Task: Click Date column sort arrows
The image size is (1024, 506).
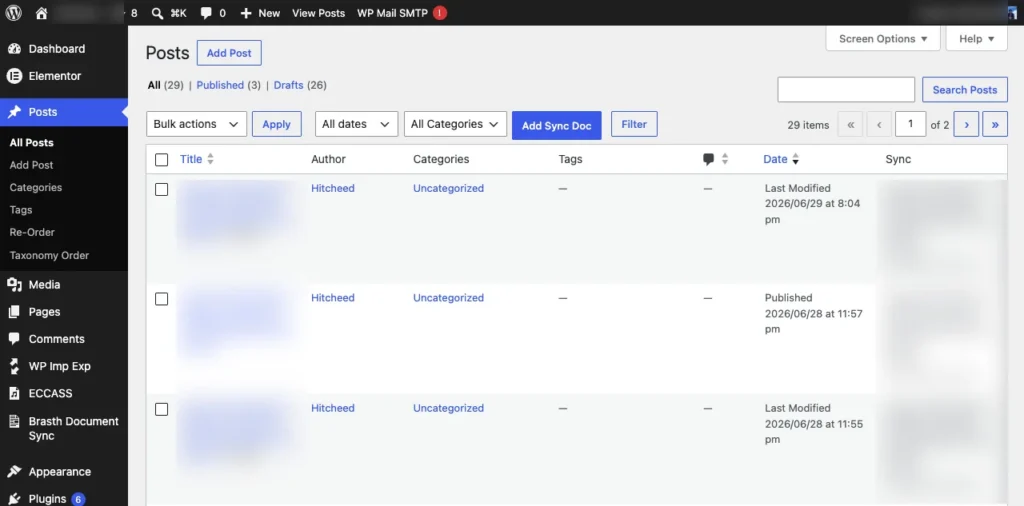Action: 795,159
